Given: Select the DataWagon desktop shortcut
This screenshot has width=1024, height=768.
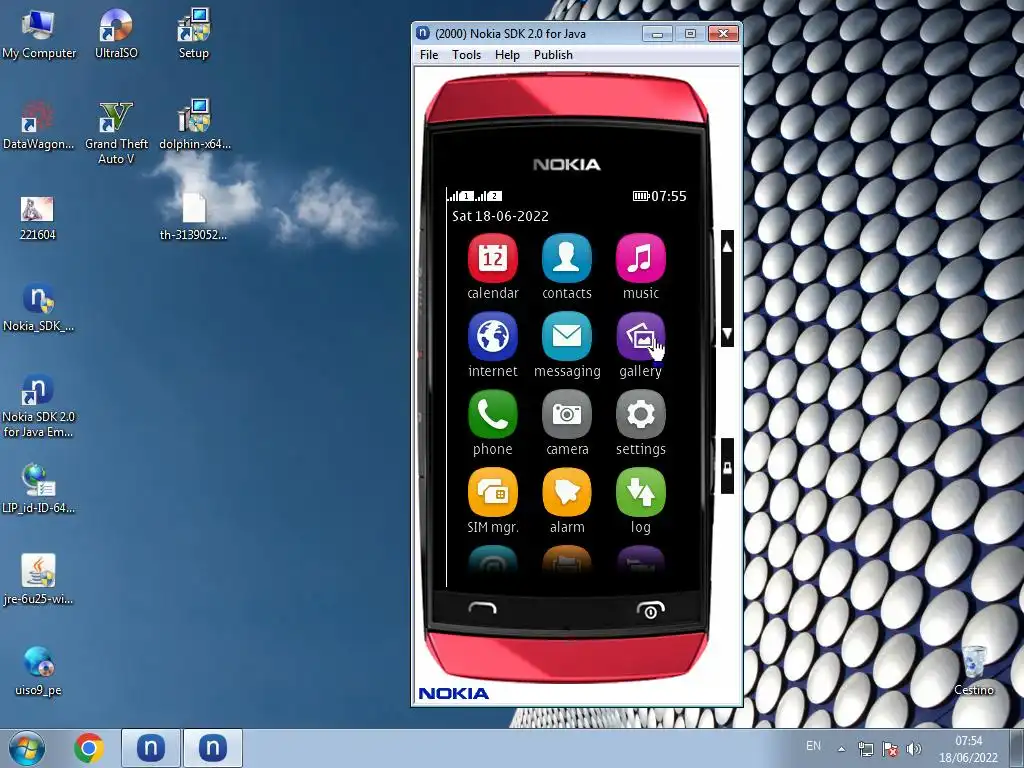Looking at the screenshot, I should 39,125.
